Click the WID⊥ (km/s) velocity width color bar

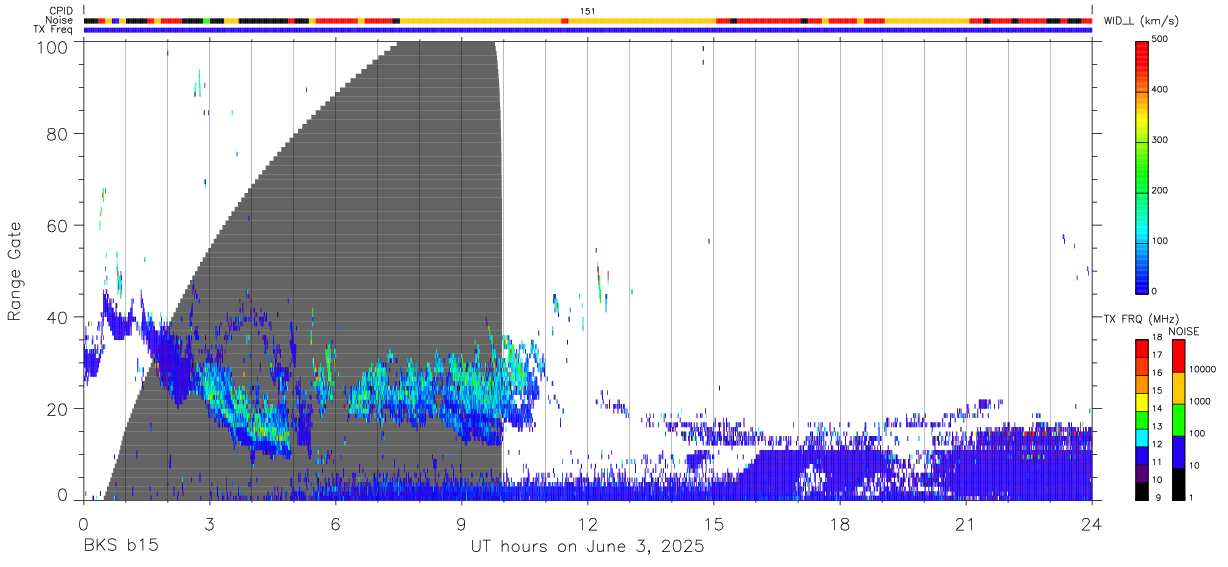(x=1141, y=166)
